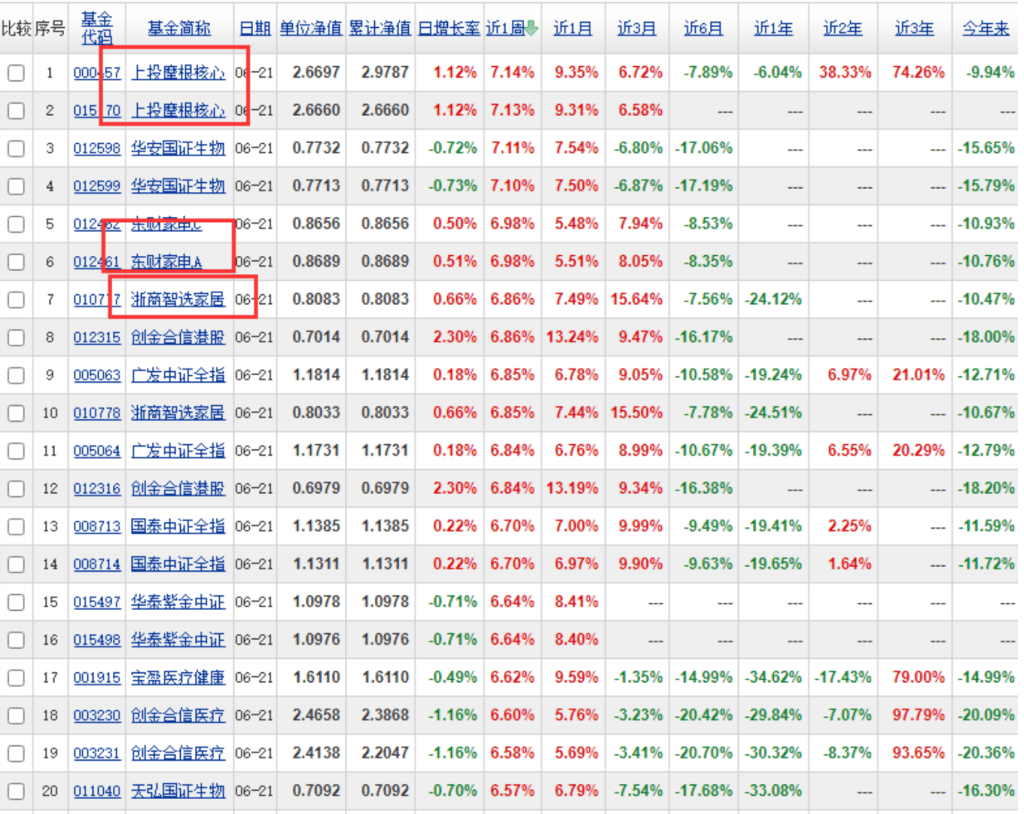Image resolution: width=1024 pixels, height=814 pixels.
Task: Click the unit net value 2.6697
Action: coord(316,73)
